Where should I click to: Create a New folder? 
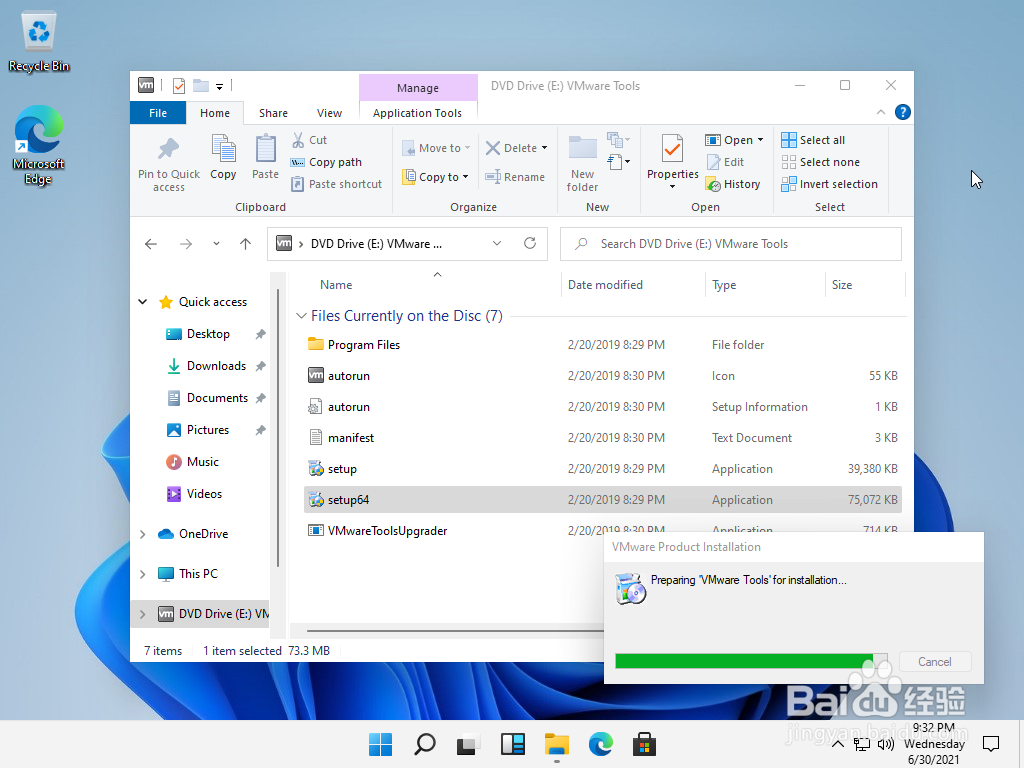point(582,163)
